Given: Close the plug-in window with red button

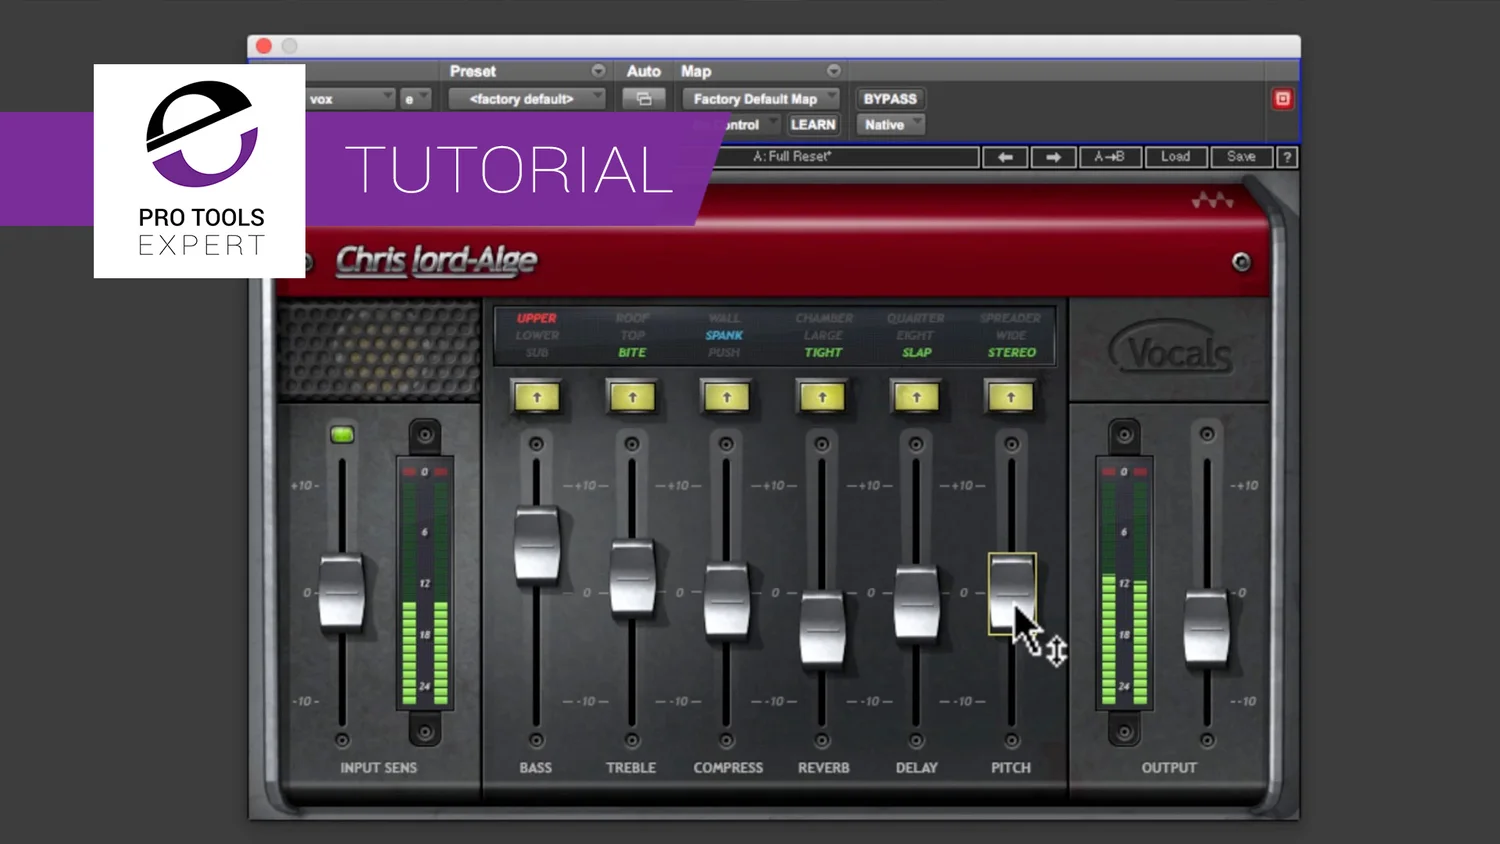Looking at the screenshot, I should point(264,46).
